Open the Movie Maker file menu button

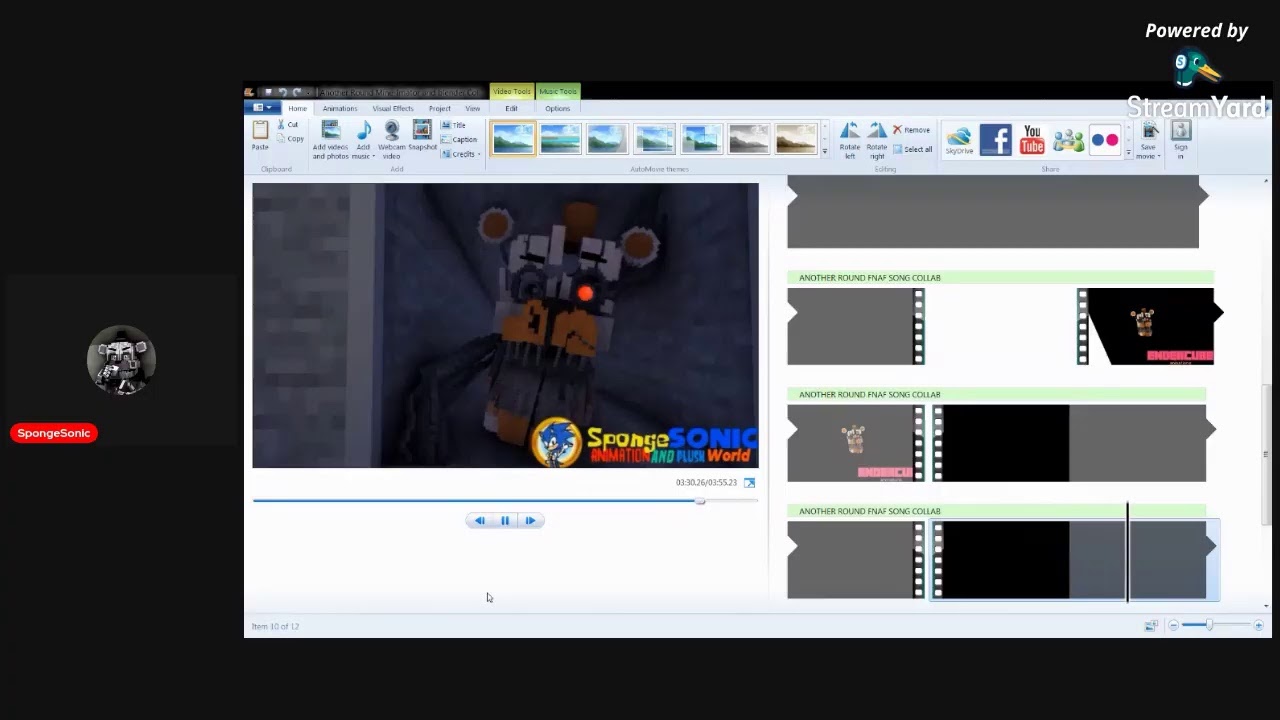(263, 108)
